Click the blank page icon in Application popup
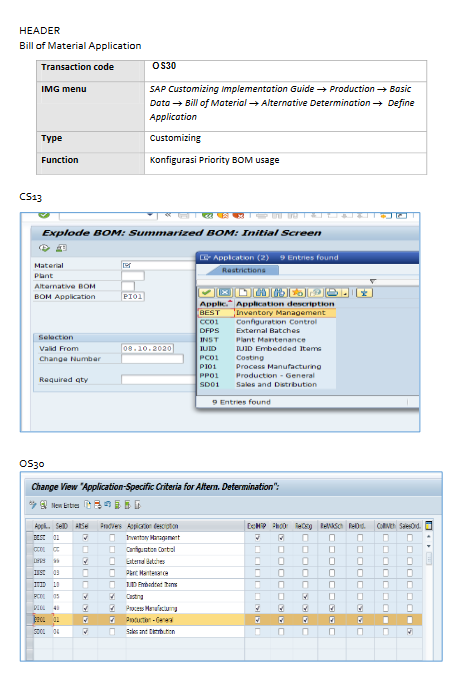This screenshot has width=468, height=674. [x=243, y=293]
